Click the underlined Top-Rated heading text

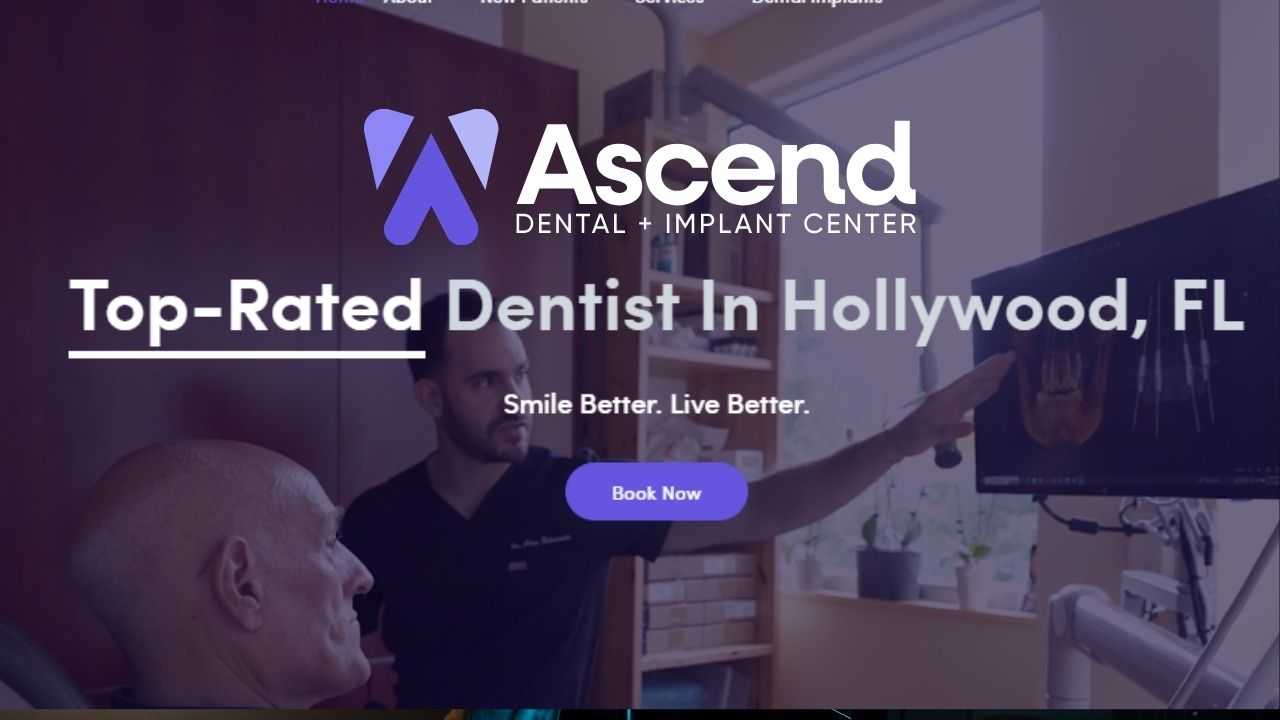pyautogui.click(x=246, y=306)
